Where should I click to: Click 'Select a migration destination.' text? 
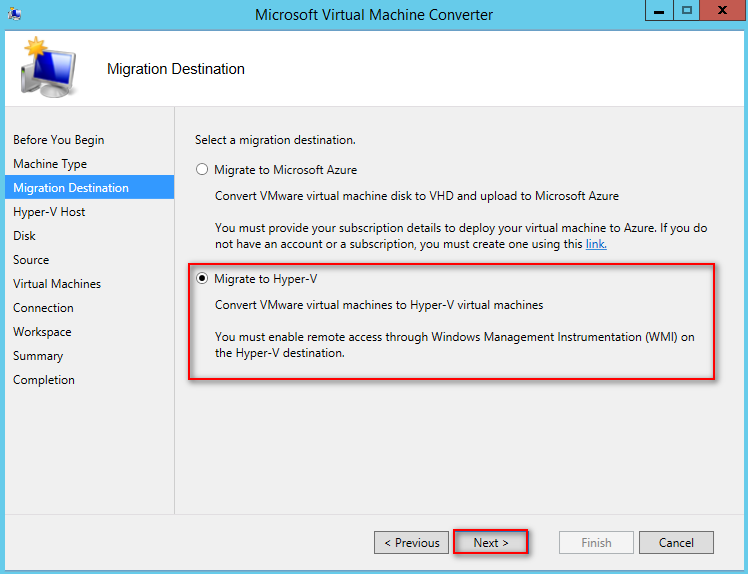[x=275, y=140]
